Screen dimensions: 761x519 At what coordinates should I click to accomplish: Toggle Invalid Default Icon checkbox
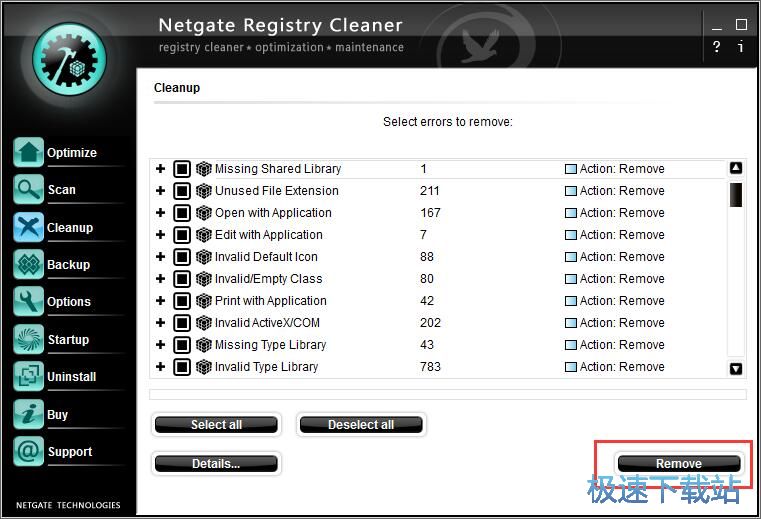[x=182, y=257]
